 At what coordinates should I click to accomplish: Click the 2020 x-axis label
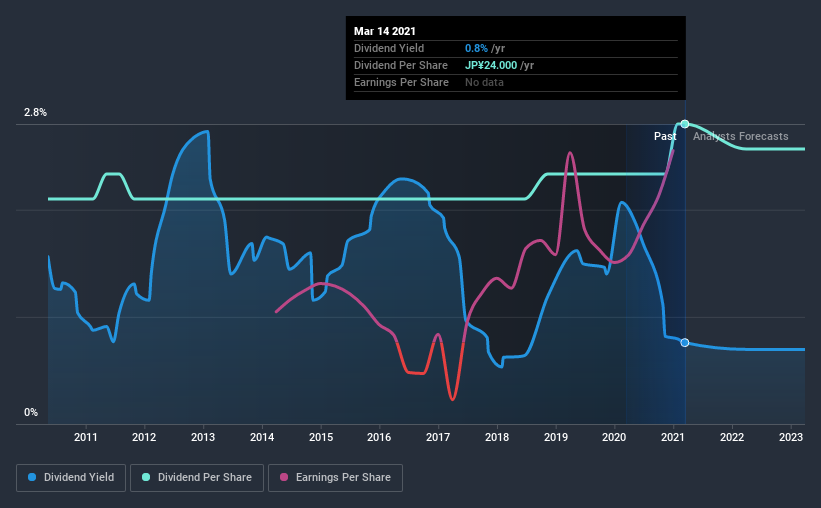[x=614, y=437]
